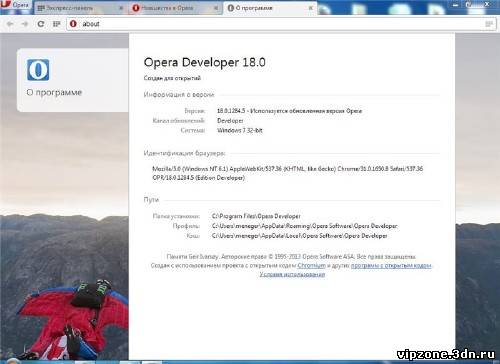Close the Экспресс-панель tab
Image resolution: width=500 pixels, height=364 pixels.
tap(121, 8)
